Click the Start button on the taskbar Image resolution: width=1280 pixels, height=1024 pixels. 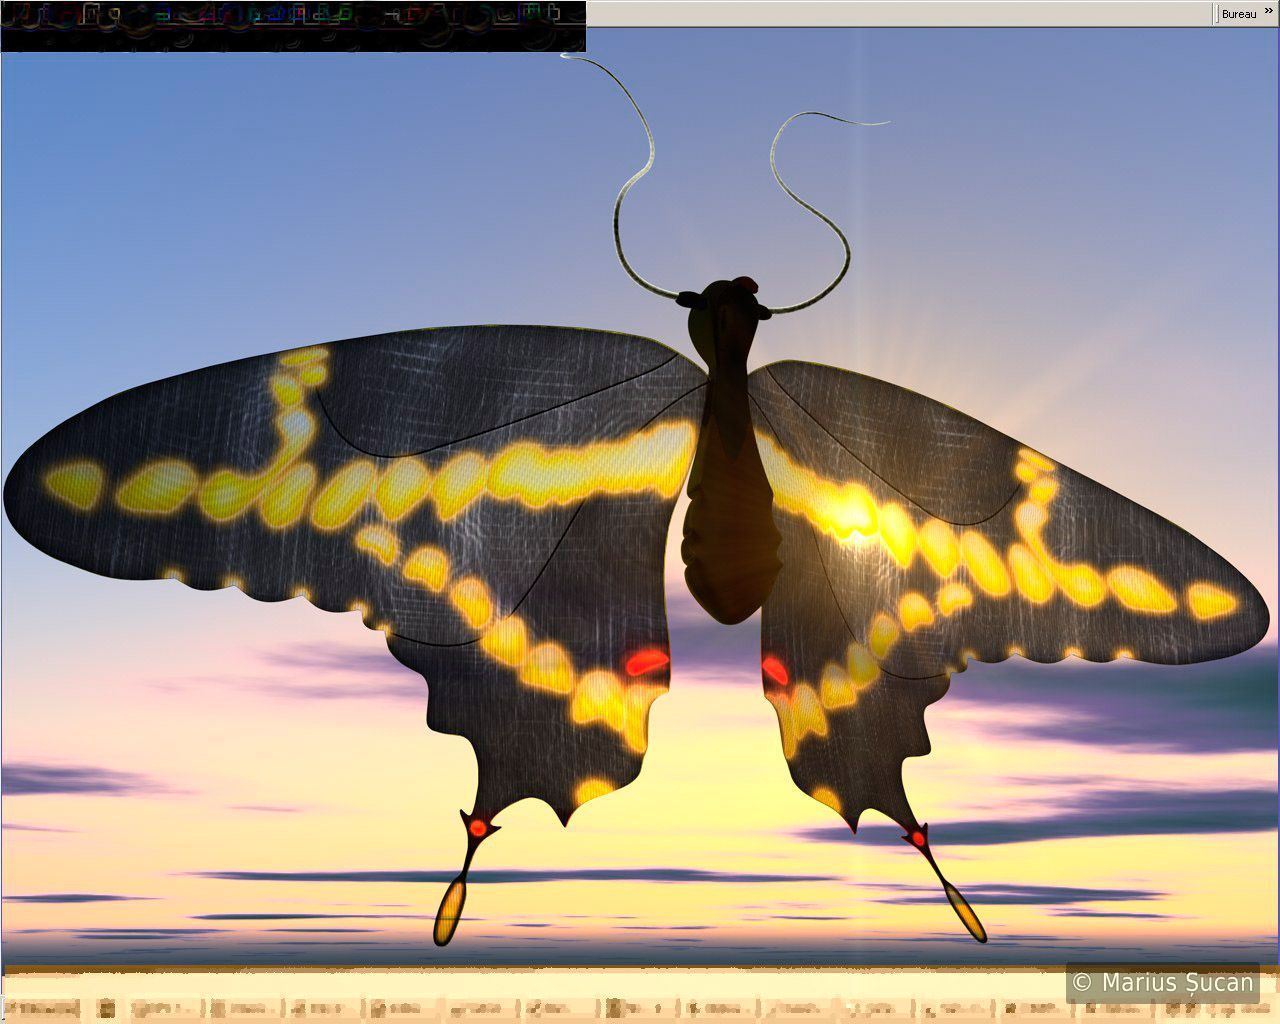pos(42,1008)
